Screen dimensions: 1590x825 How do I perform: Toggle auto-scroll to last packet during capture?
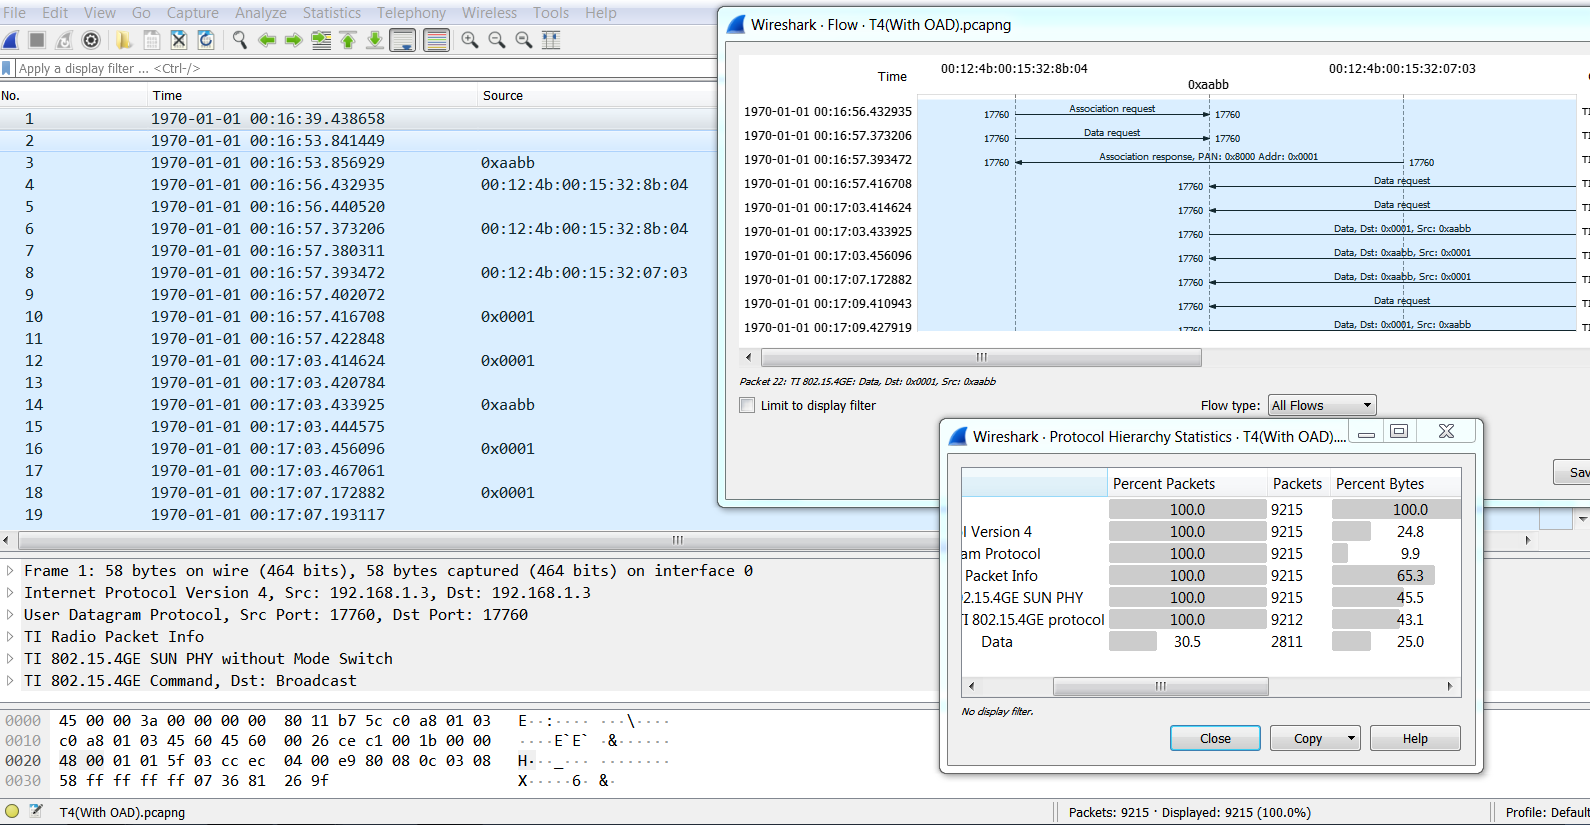pos(403,40)
